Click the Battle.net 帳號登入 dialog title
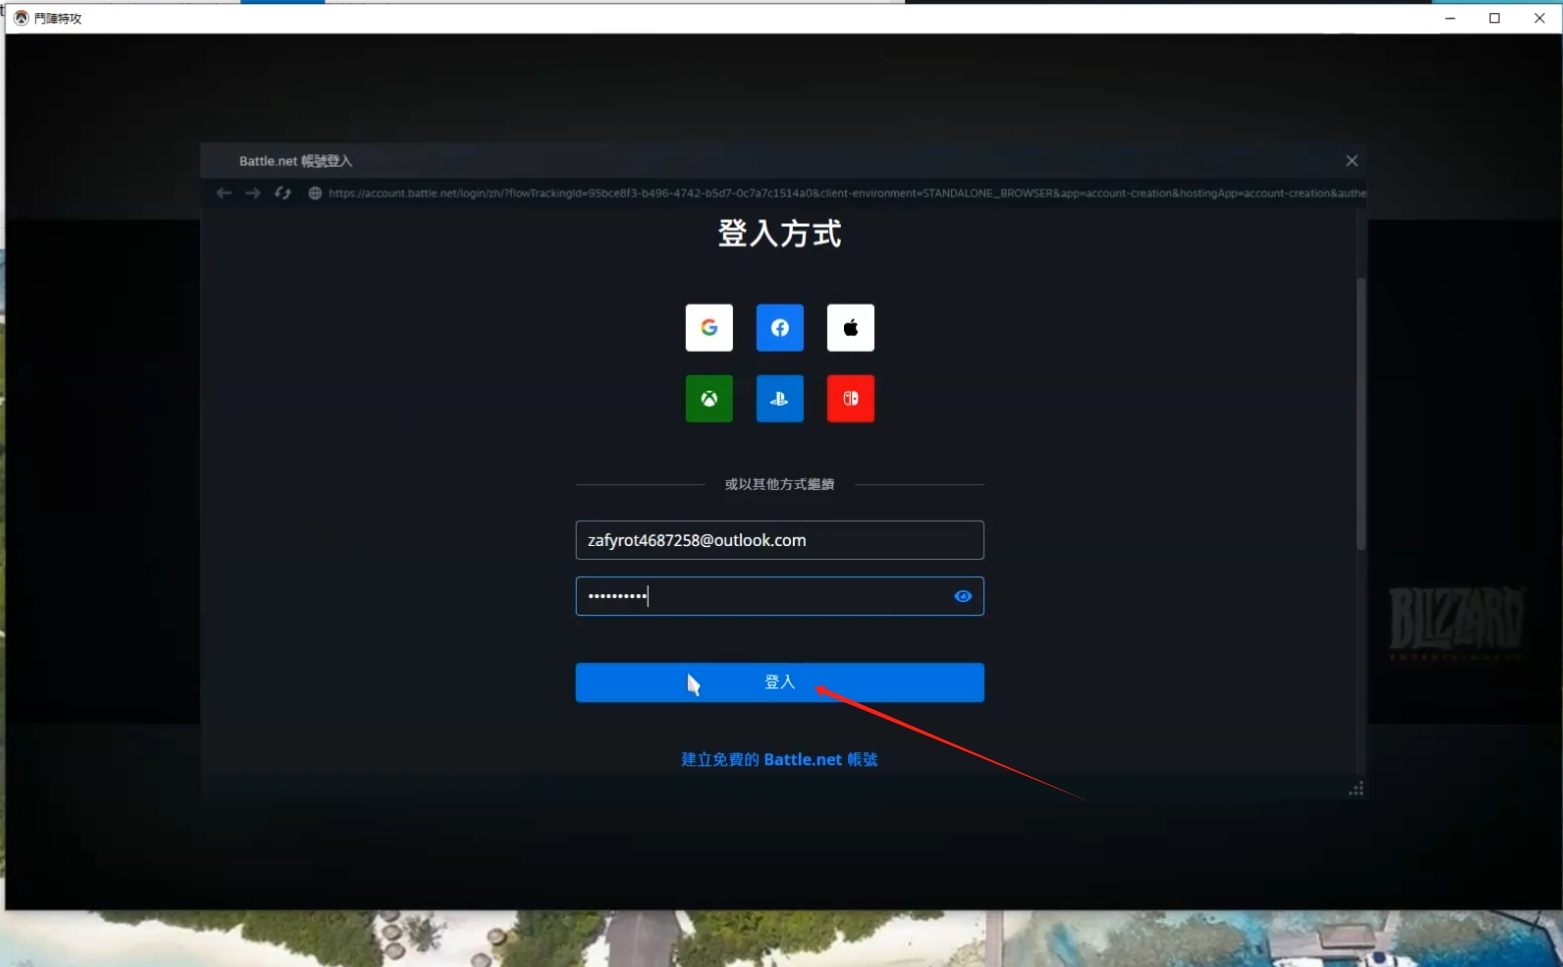 (x=296, y=161)
